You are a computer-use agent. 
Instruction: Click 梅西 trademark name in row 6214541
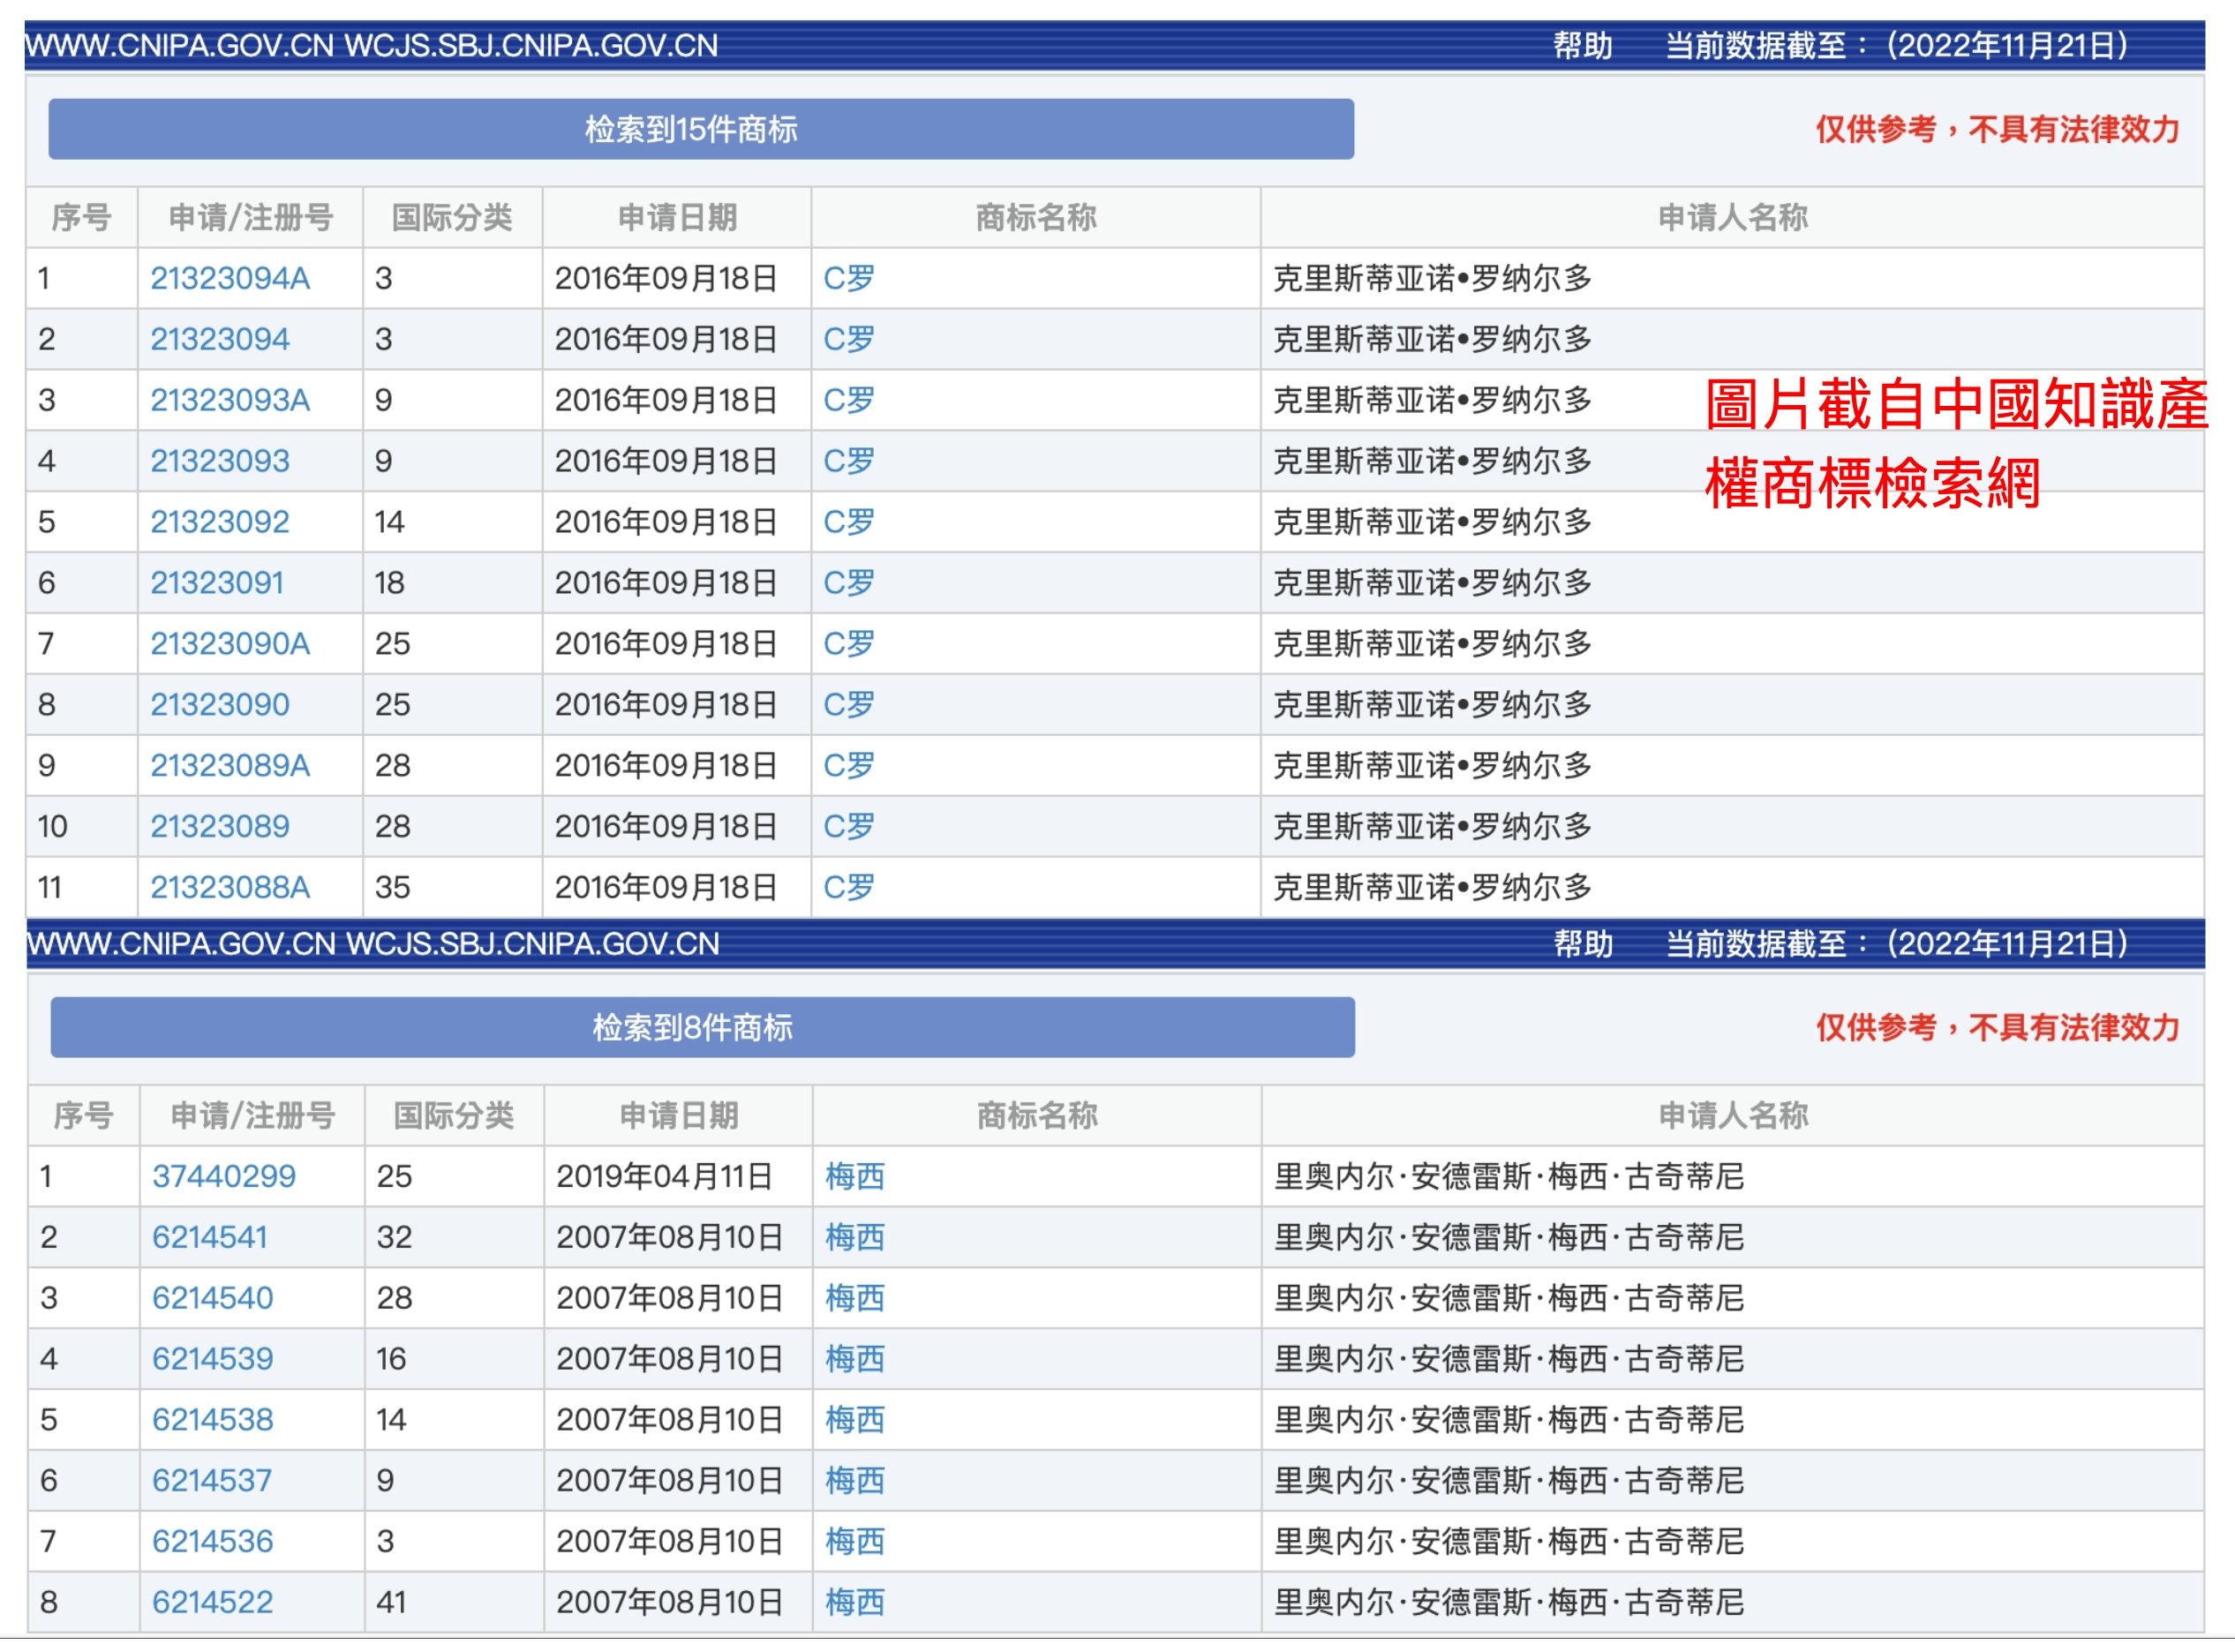pyautogui.click(x=855, y=1237)
